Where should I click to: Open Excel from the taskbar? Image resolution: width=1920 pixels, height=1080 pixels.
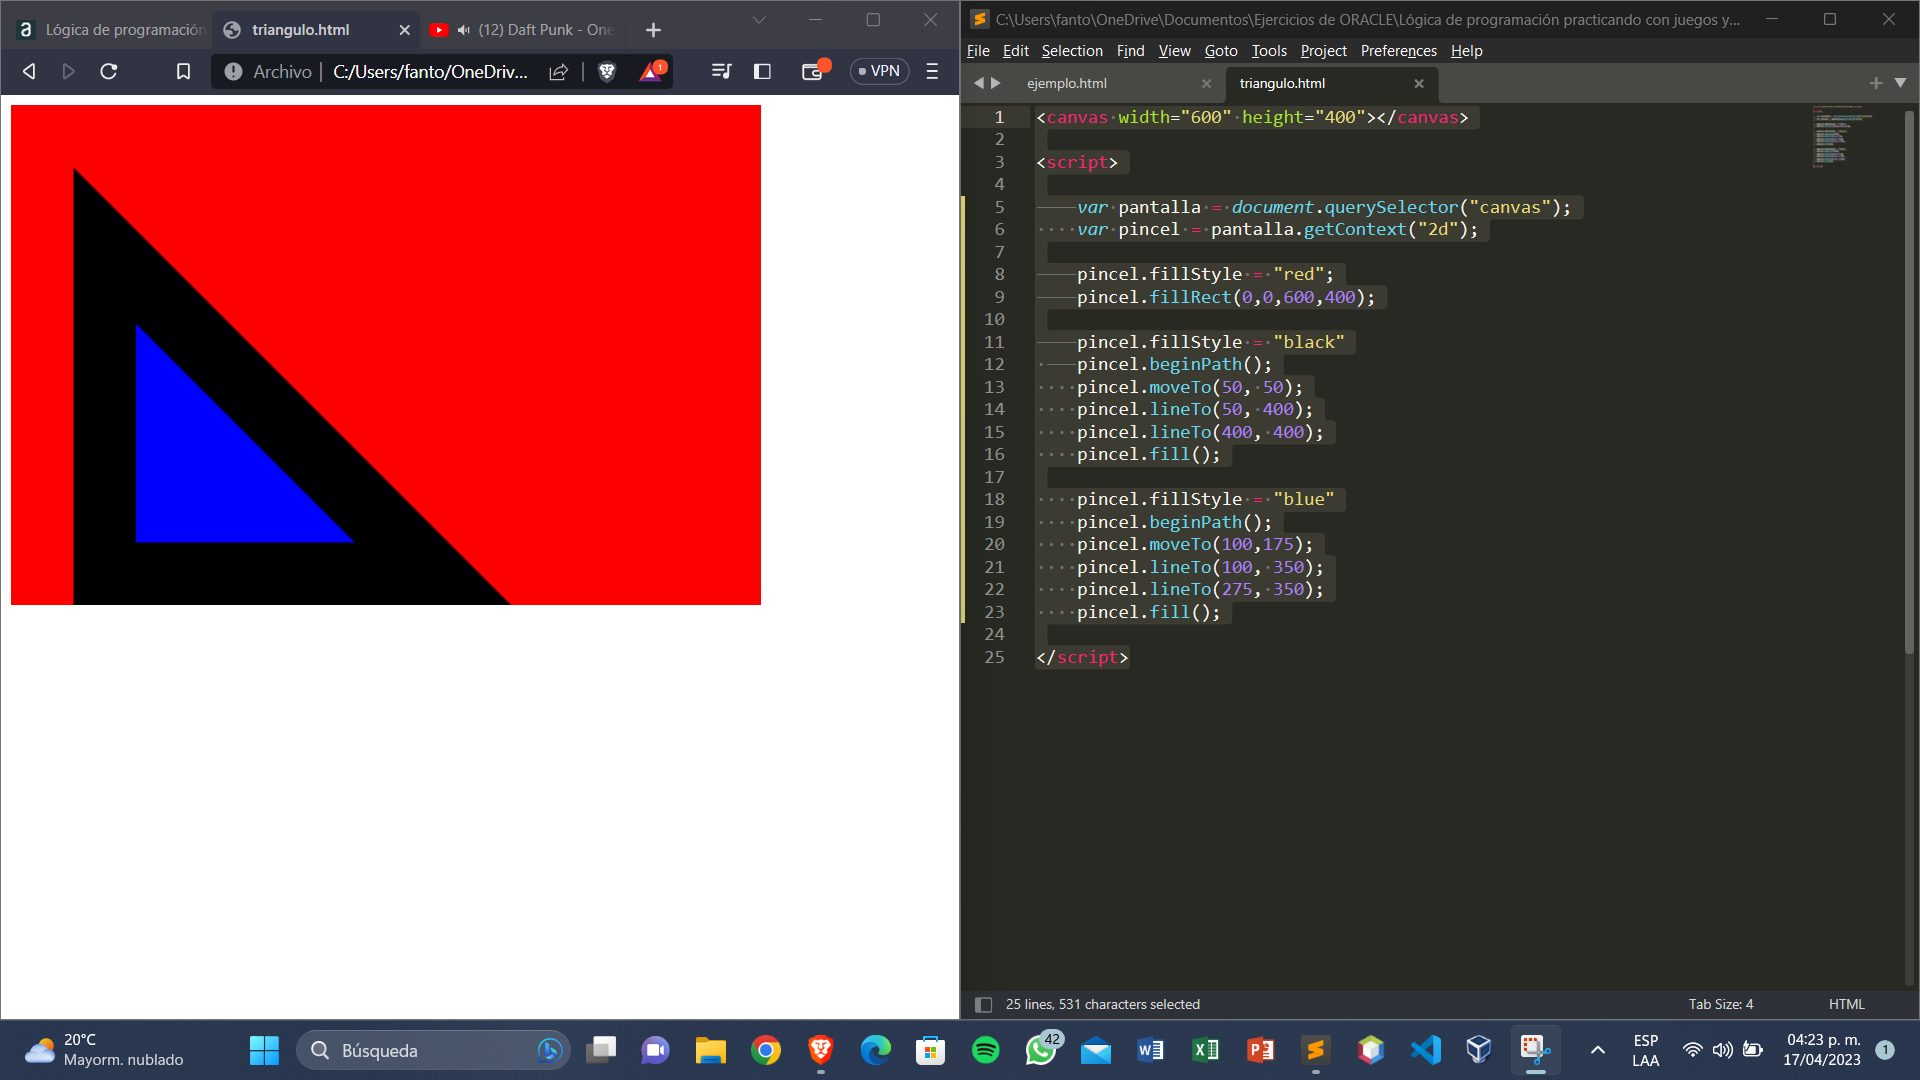coord(1206,1050)
